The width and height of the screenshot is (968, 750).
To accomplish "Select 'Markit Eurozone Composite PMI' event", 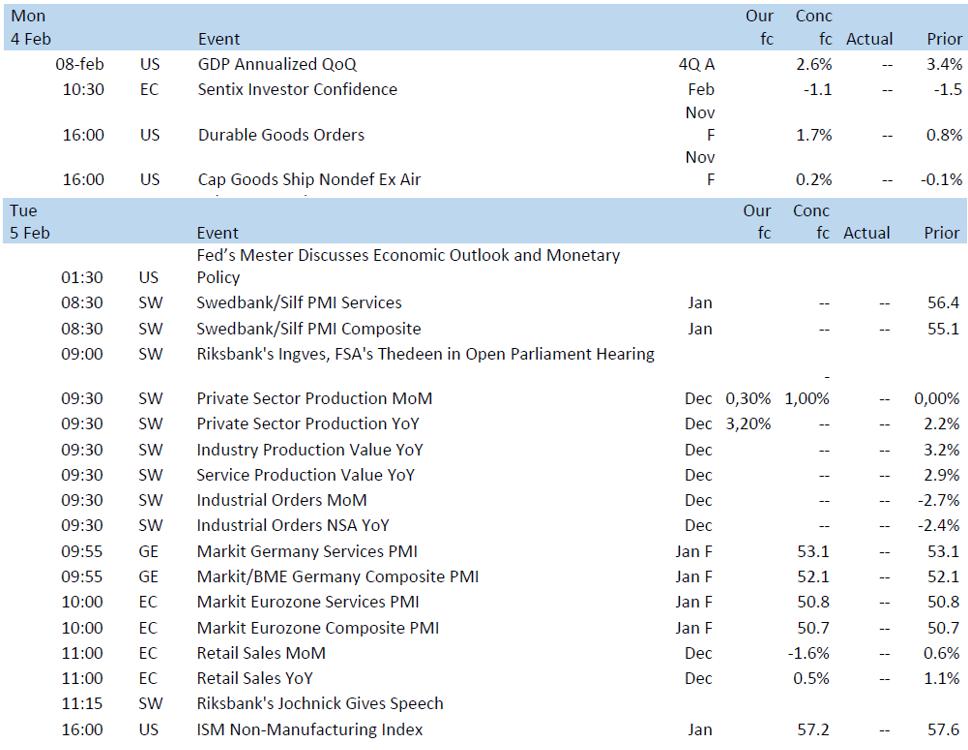I will 317,628.
